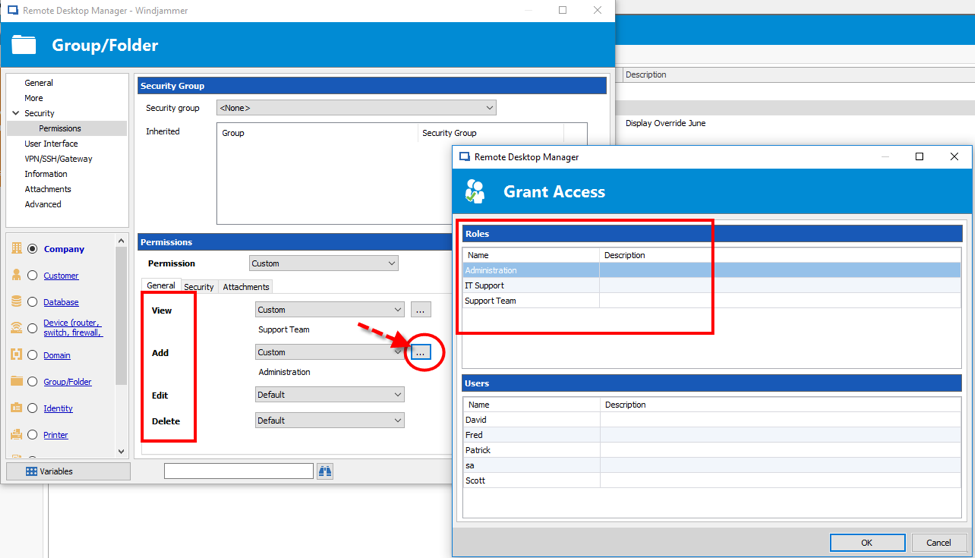Select user David in Users list
This screenshot has height=558, width=975.
point(711,420)
